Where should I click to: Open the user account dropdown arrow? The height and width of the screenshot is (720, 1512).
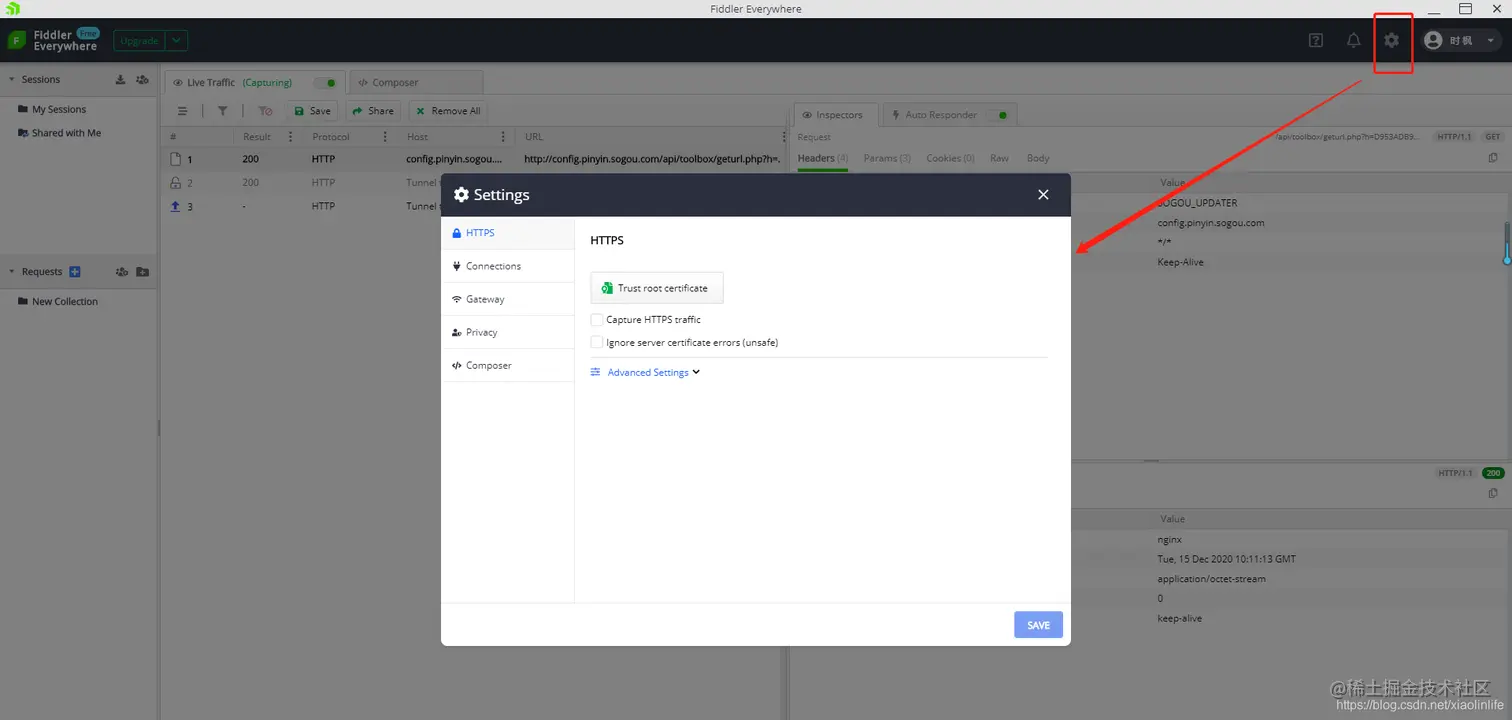coord(1491,41)
